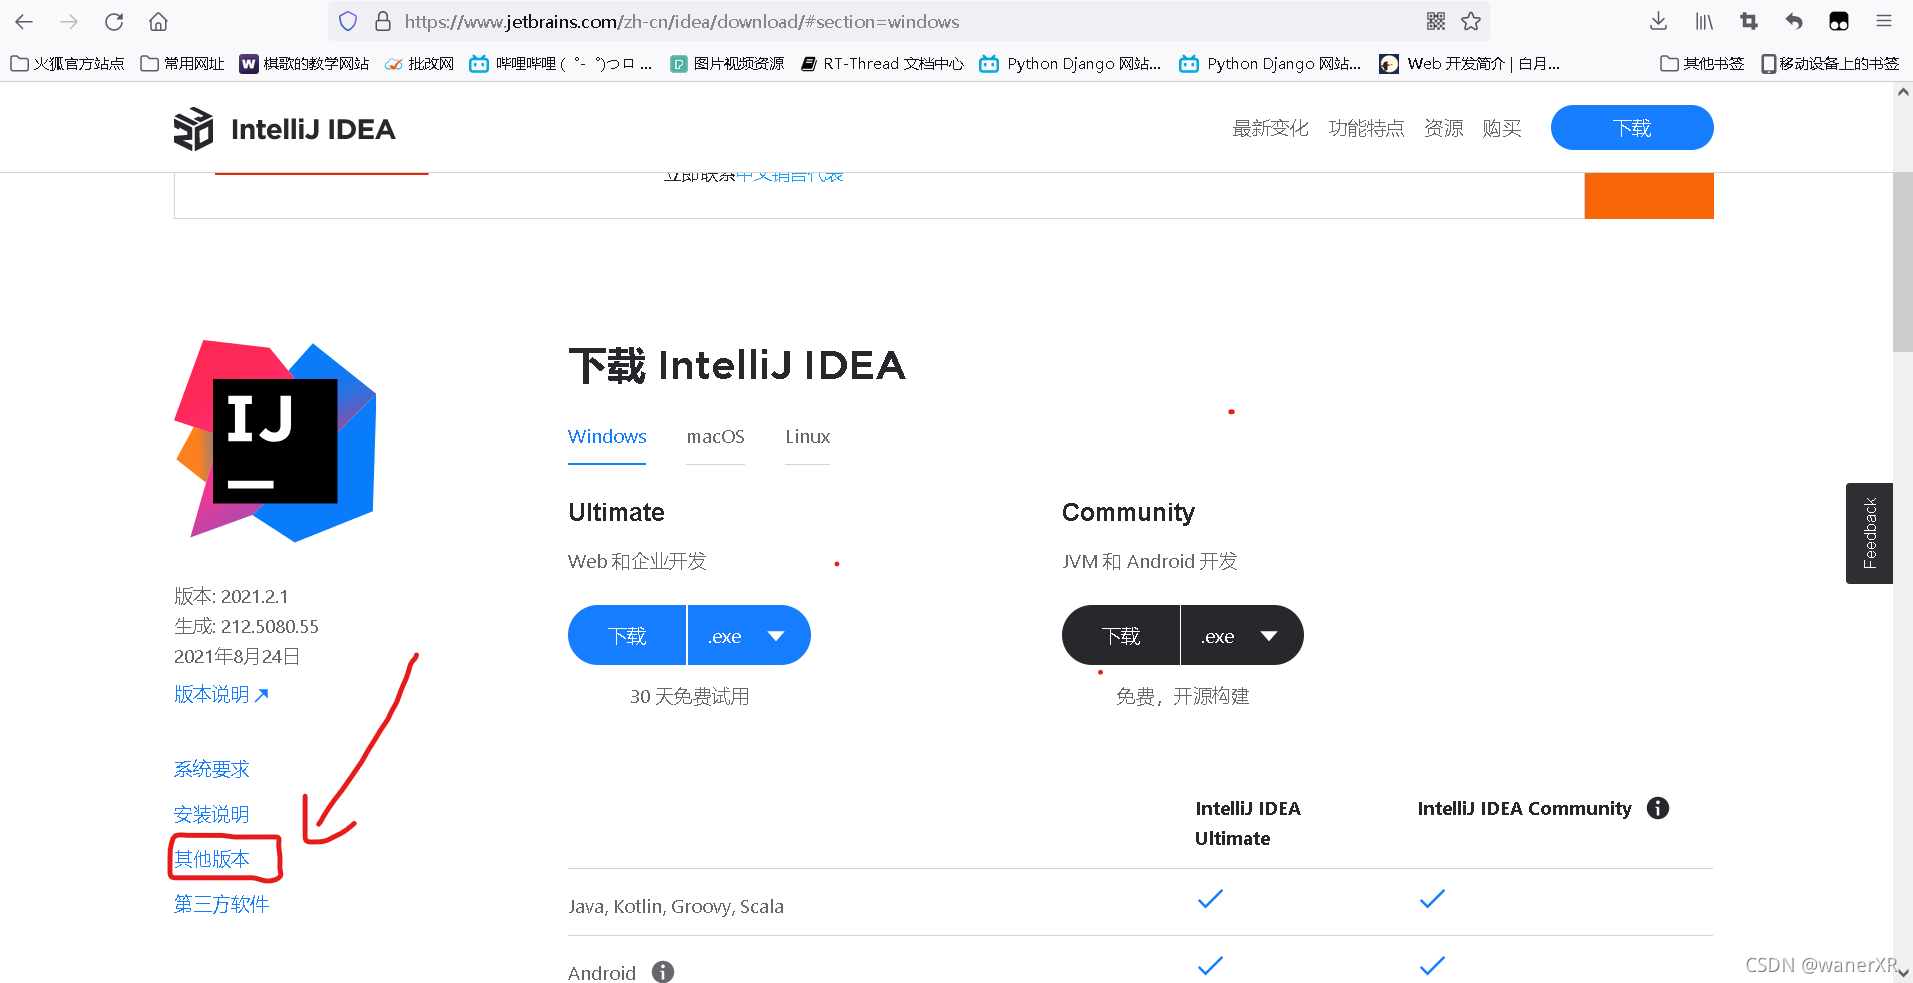Image resolution: width=1913 pixels, height=983 pixels.
Task: Show info icon next to IntelliJ IDEA Community
Action: [x=1658, y=808]
